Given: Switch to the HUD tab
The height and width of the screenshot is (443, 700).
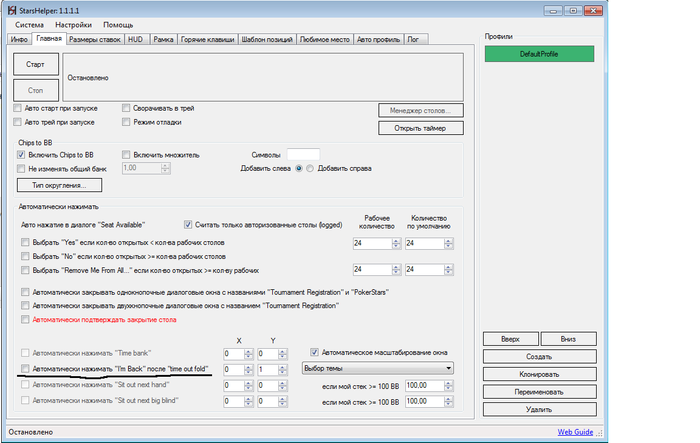Looking at the screenshot, I should (x=136, y=39).
